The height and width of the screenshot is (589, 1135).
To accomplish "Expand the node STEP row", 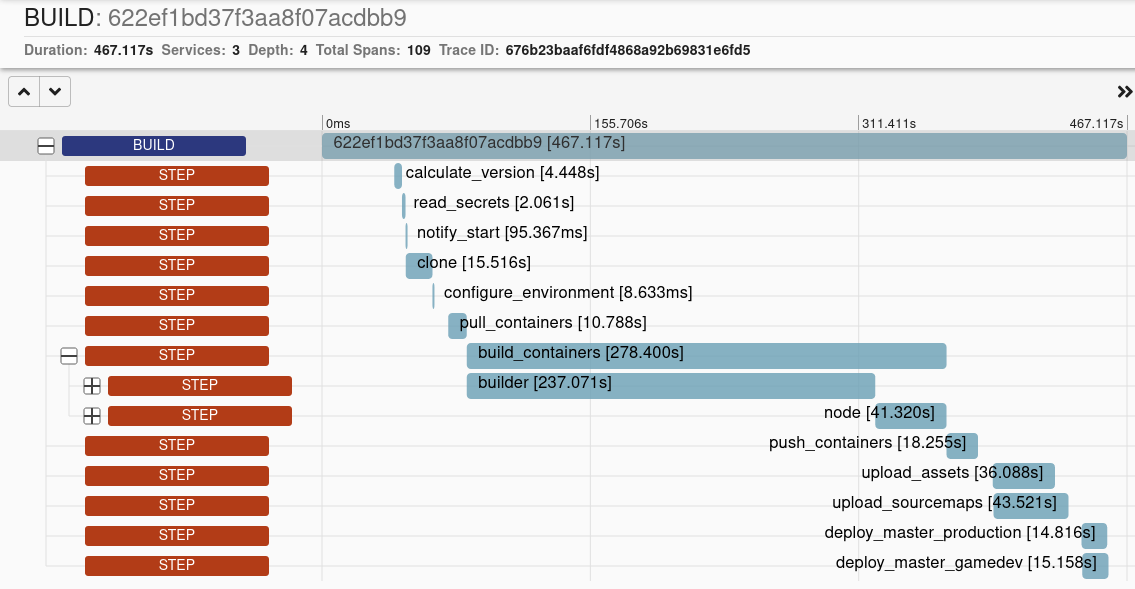I will click(x=92, y=416).
